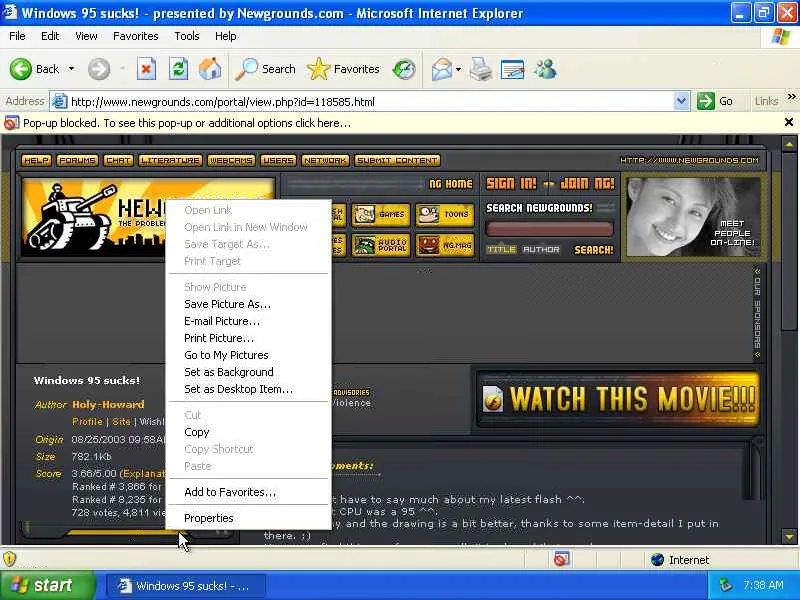
Task: Close the pop-up blocked information bar
Action: (789, 122)
